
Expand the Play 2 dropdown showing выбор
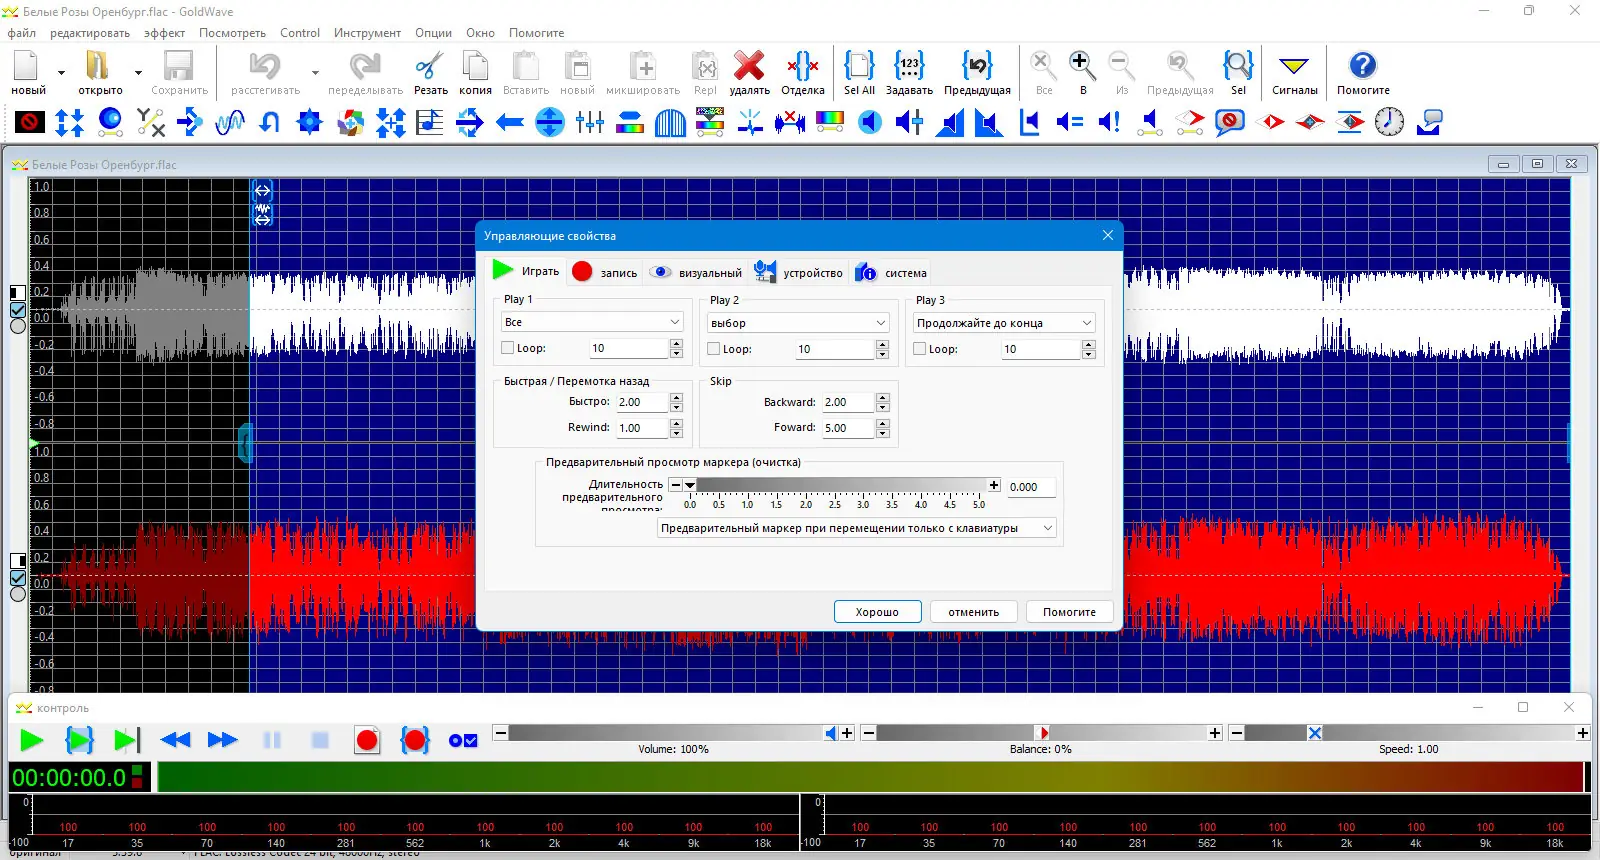[x=798, y=323]
